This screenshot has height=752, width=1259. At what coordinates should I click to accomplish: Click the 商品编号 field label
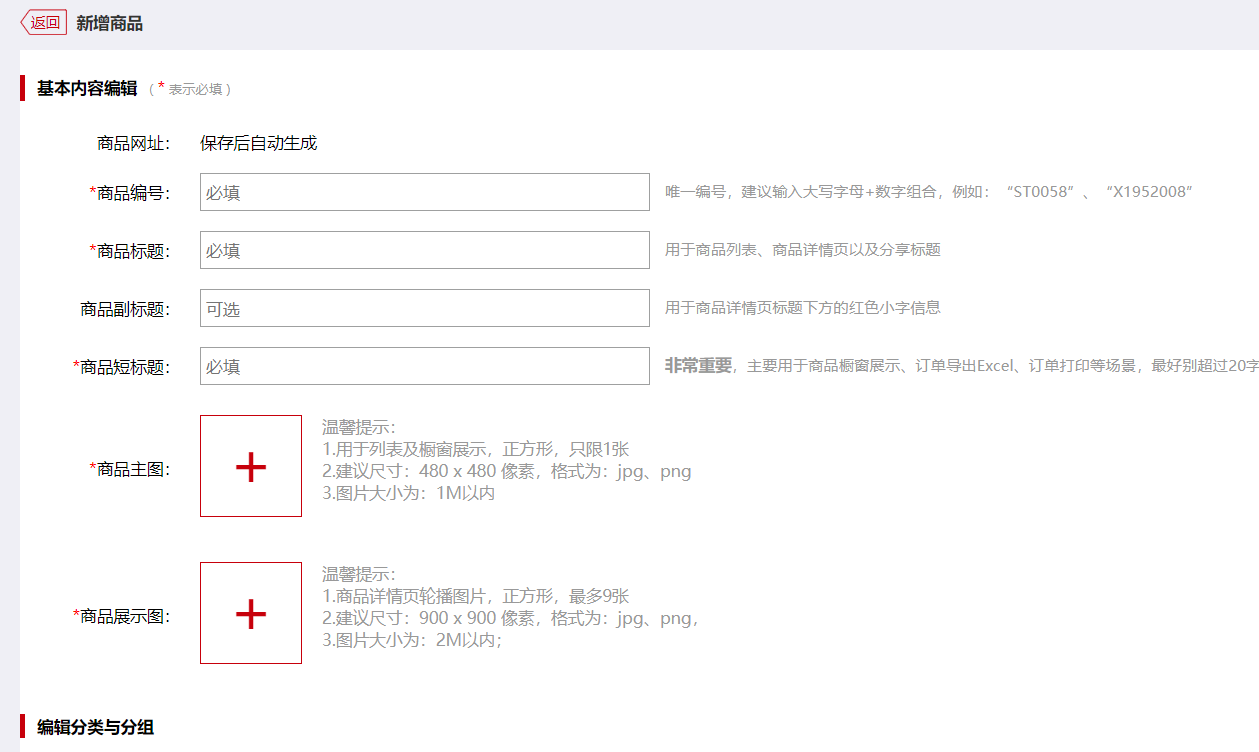[133, 193]
